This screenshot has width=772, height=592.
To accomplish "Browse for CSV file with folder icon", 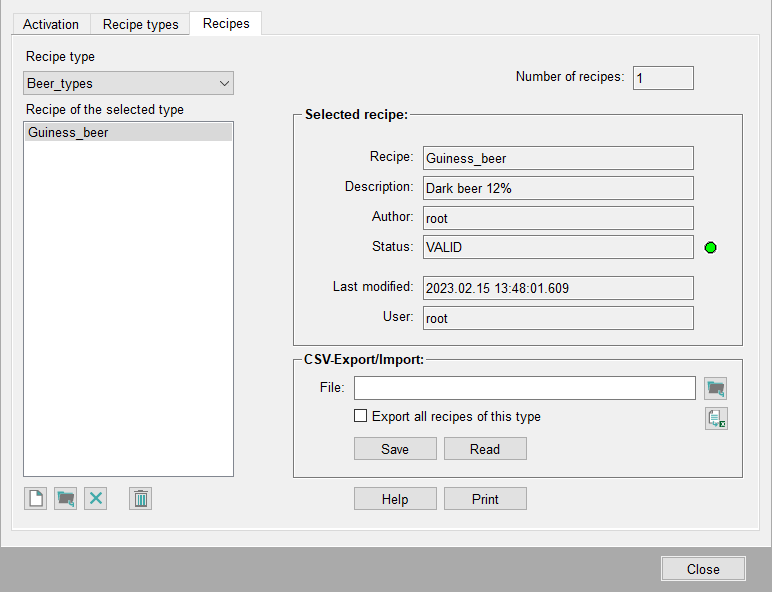I will coord(715,388).
